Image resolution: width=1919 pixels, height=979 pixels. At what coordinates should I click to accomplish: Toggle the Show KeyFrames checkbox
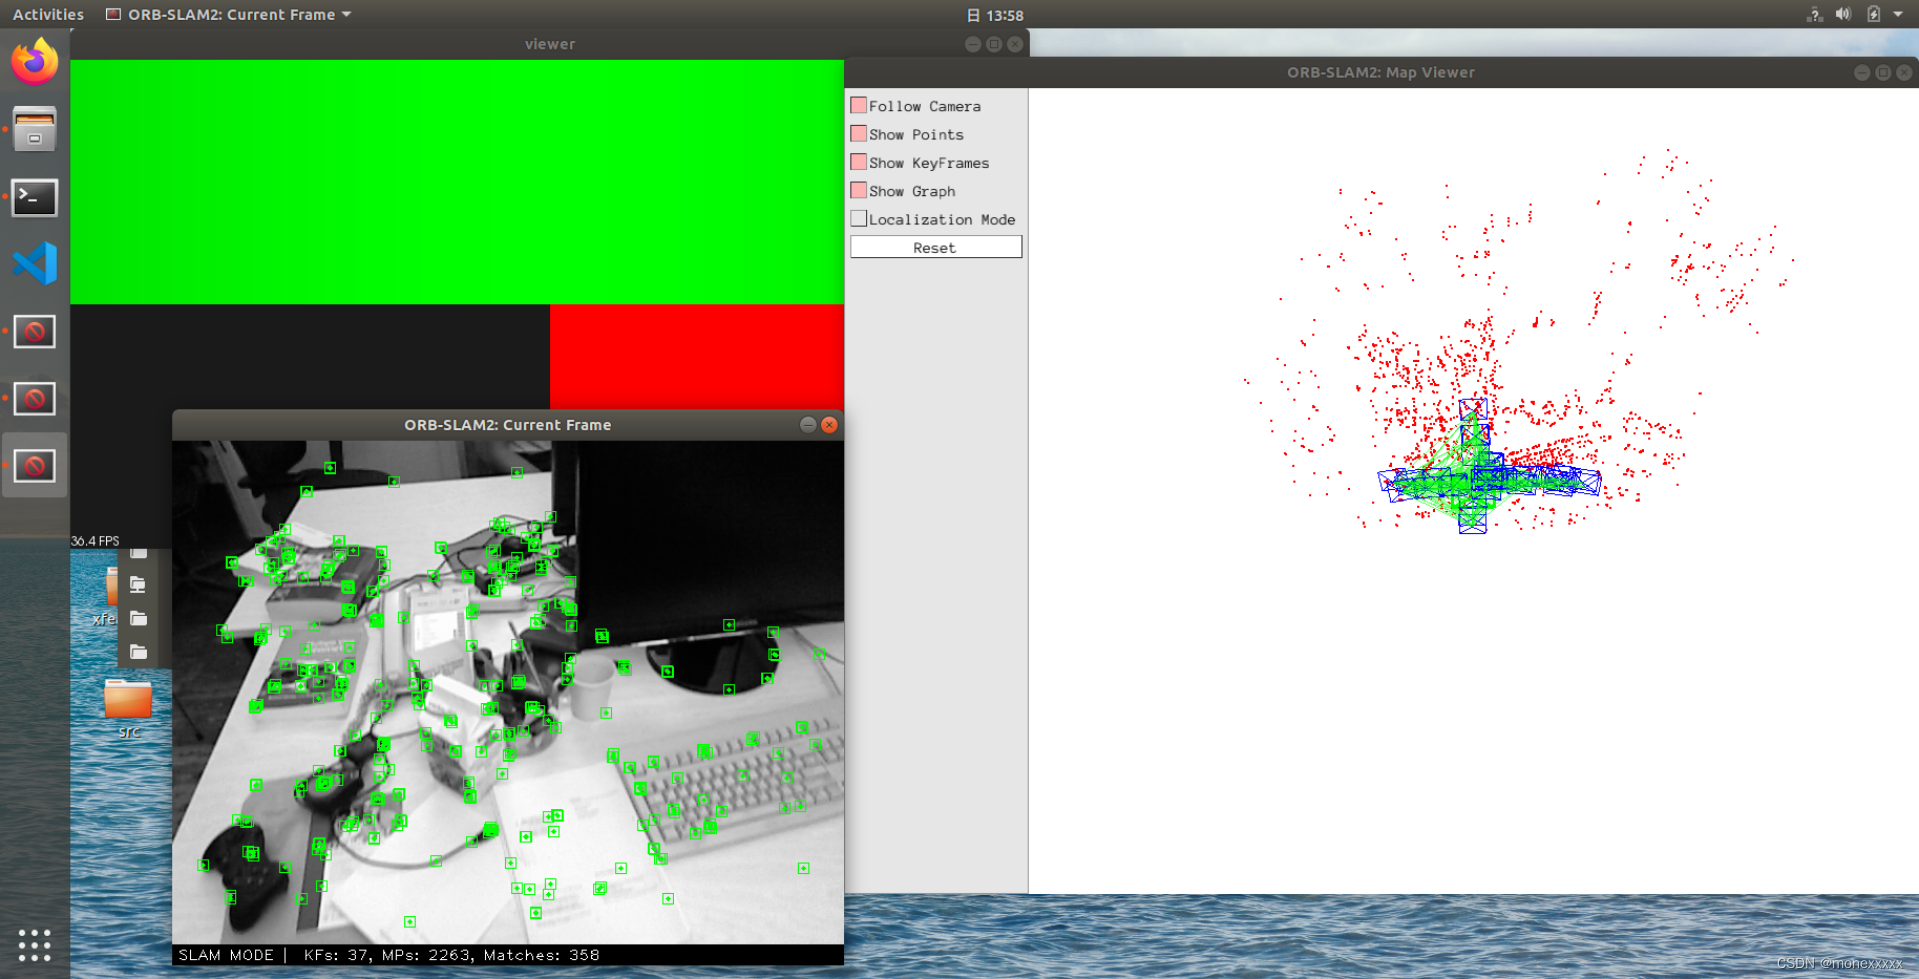(858, 162)
